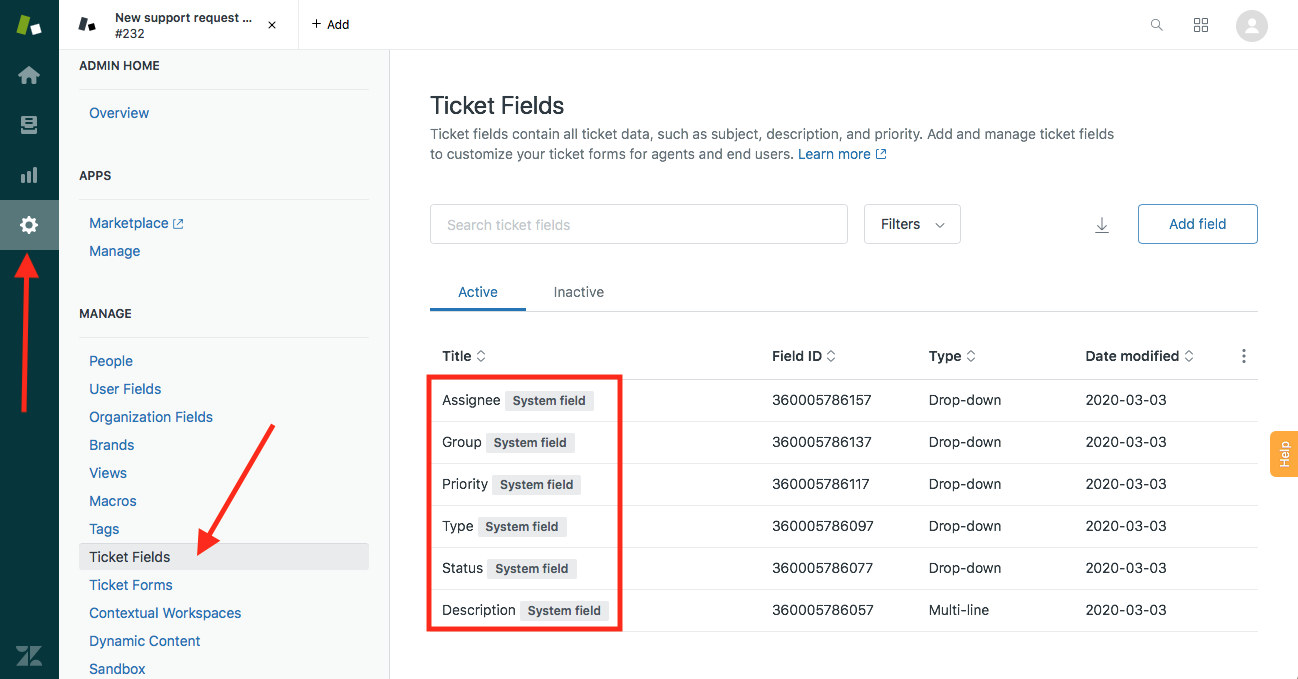Download ticket fields with download icon

1102,225
